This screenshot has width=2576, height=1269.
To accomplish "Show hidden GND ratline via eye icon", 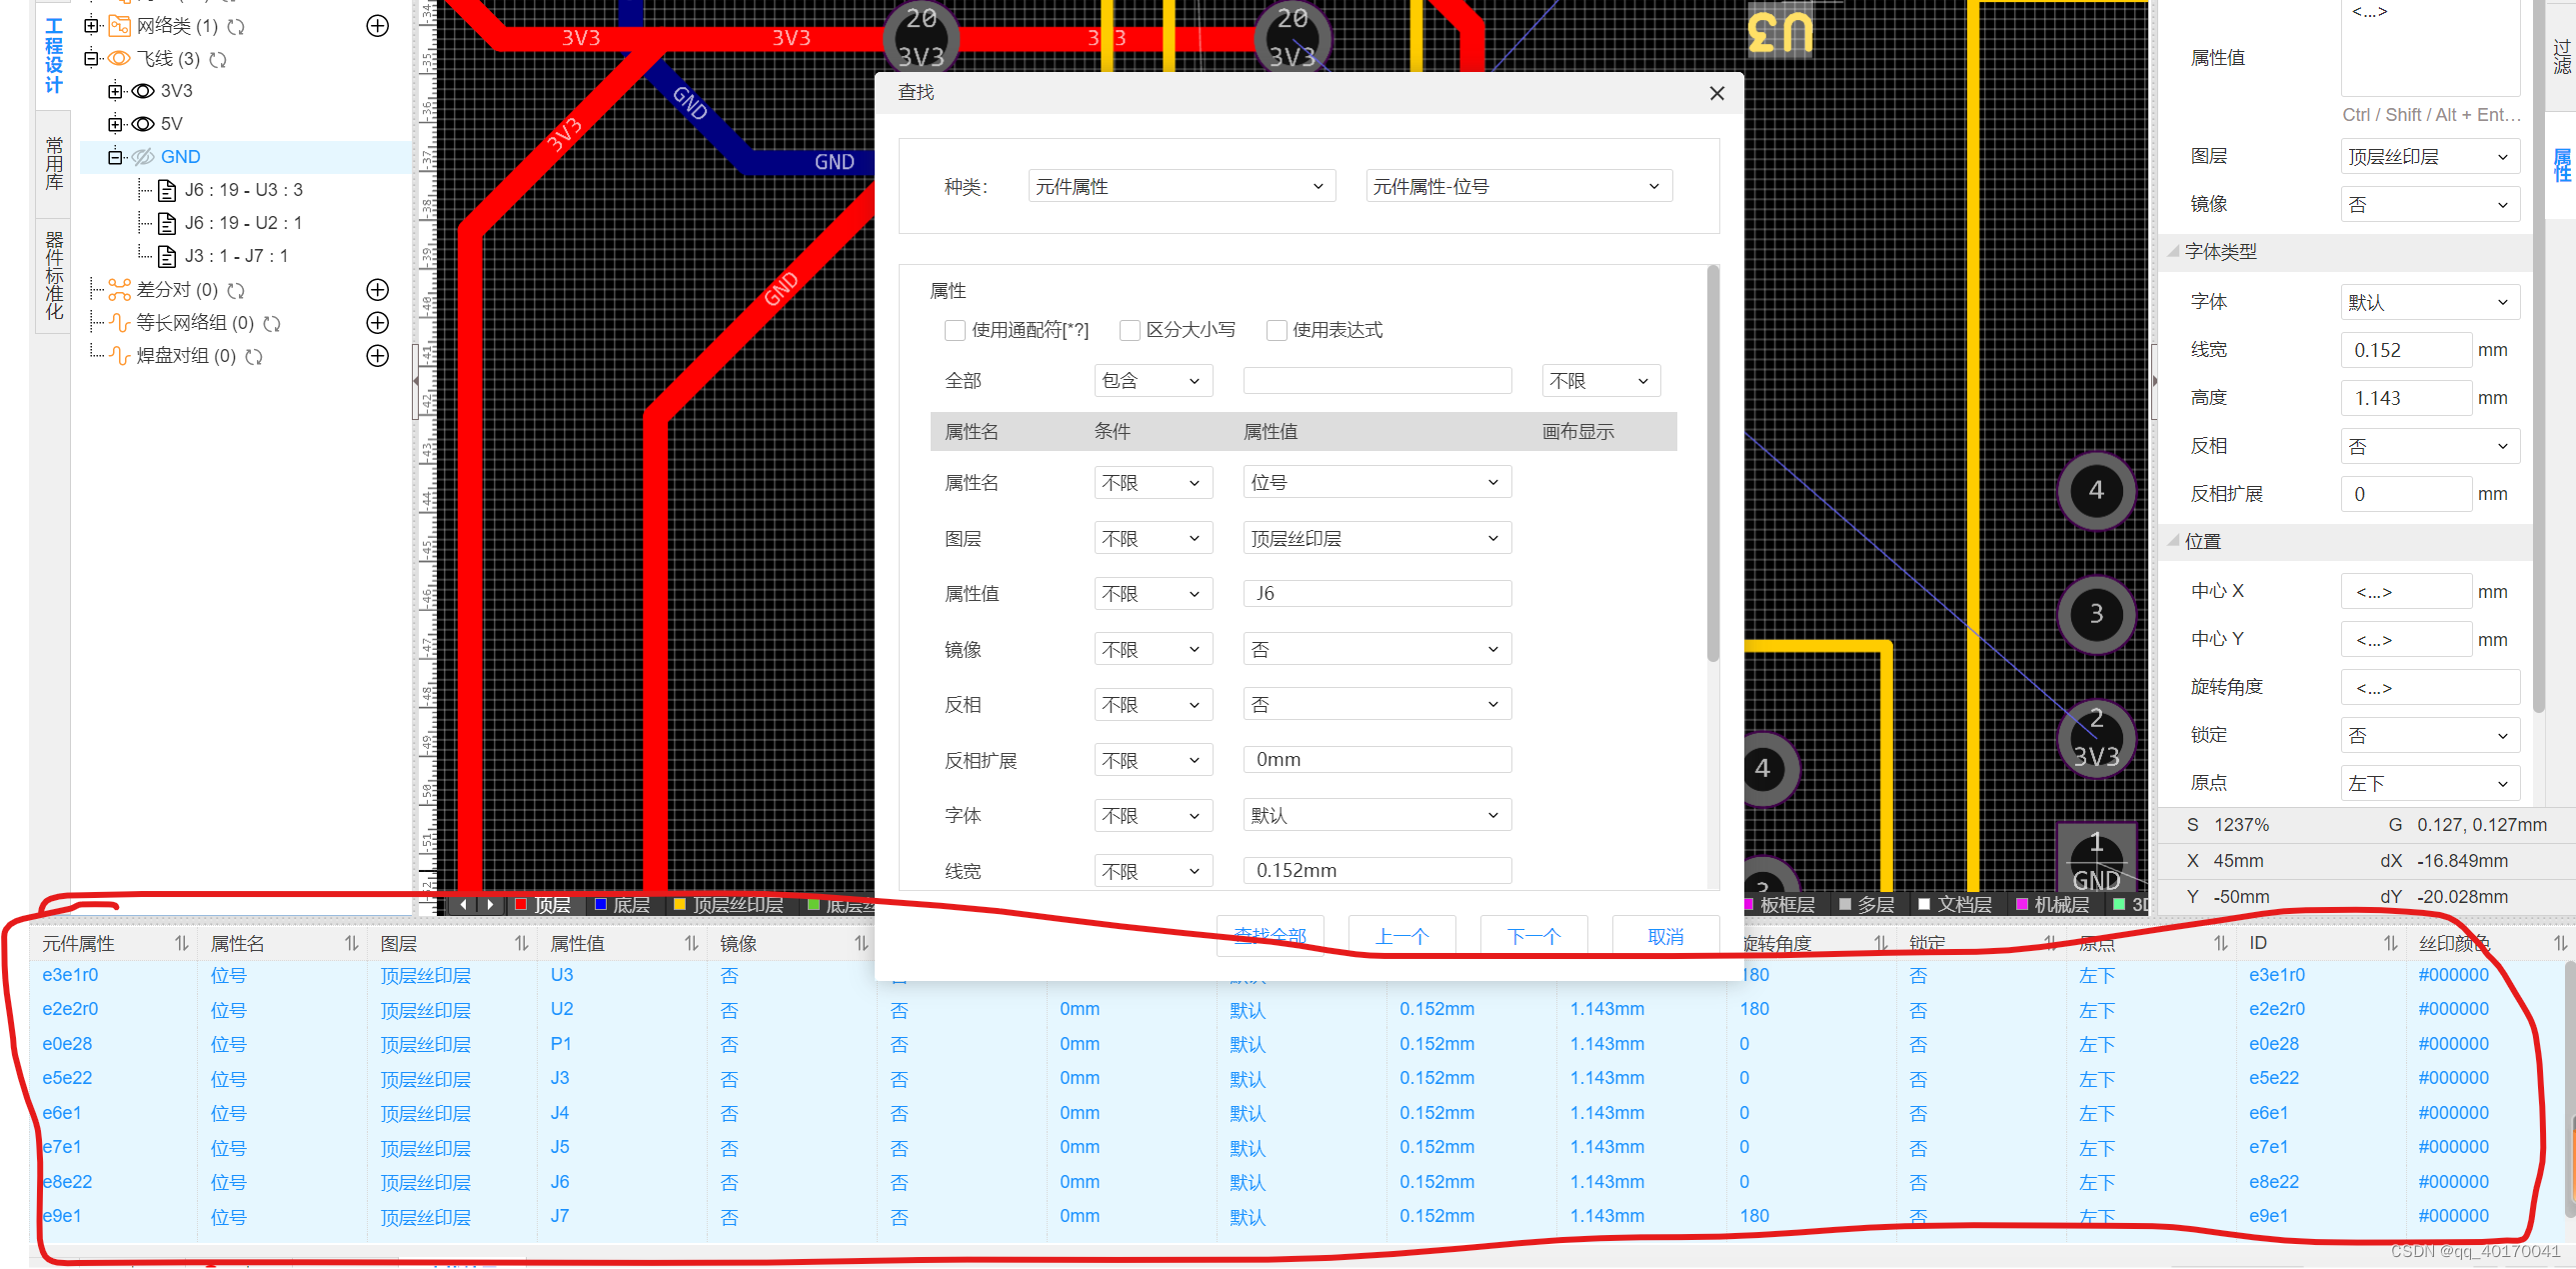I will pyautogui.click(x=143, y=157).
